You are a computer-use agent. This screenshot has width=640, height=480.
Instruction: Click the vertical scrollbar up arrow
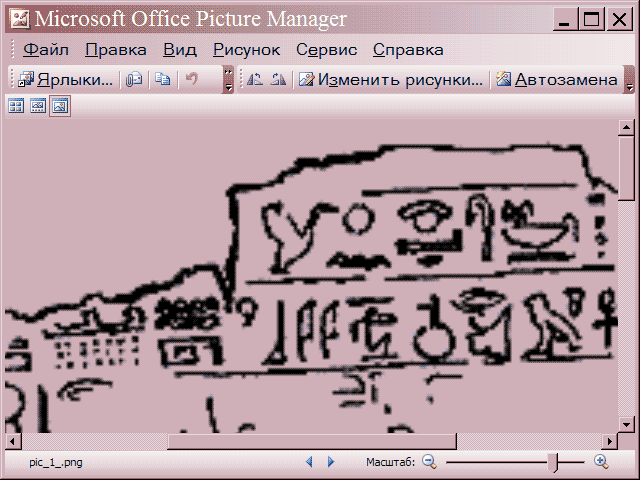(x=626, y=128)
